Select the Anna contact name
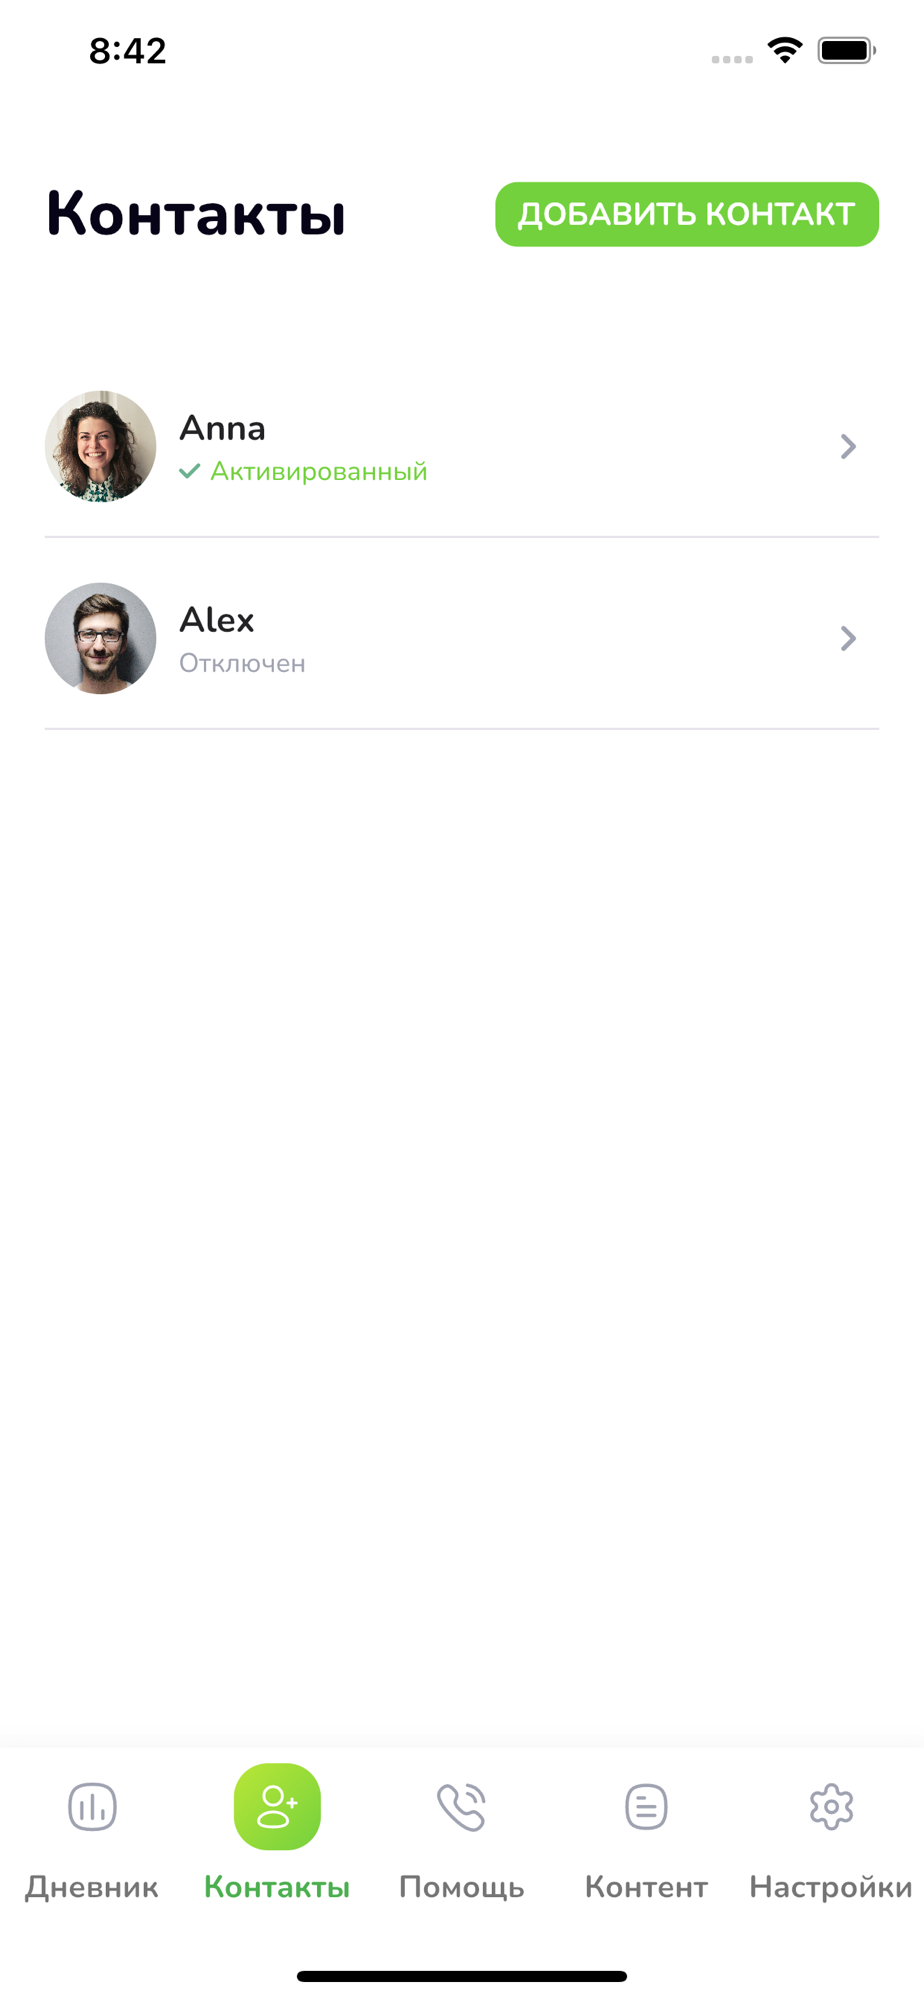The width and height of the screenshot is (924, 2000). pos(222,428)
